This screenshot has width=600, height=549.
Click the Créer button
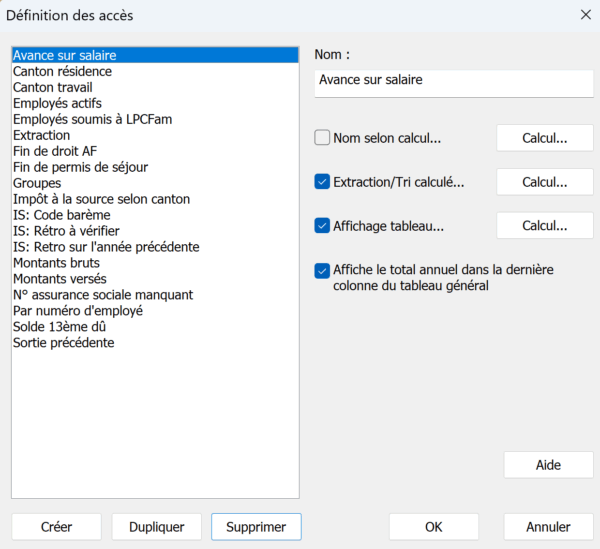[56, 527]
